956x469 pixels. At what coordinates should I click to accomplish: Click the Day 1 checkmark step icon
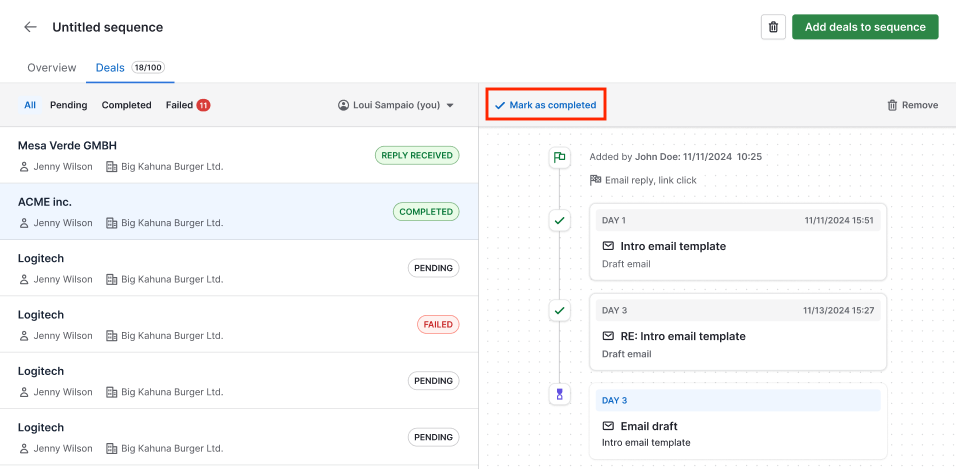pyautogui.click(x=559, y=220)
